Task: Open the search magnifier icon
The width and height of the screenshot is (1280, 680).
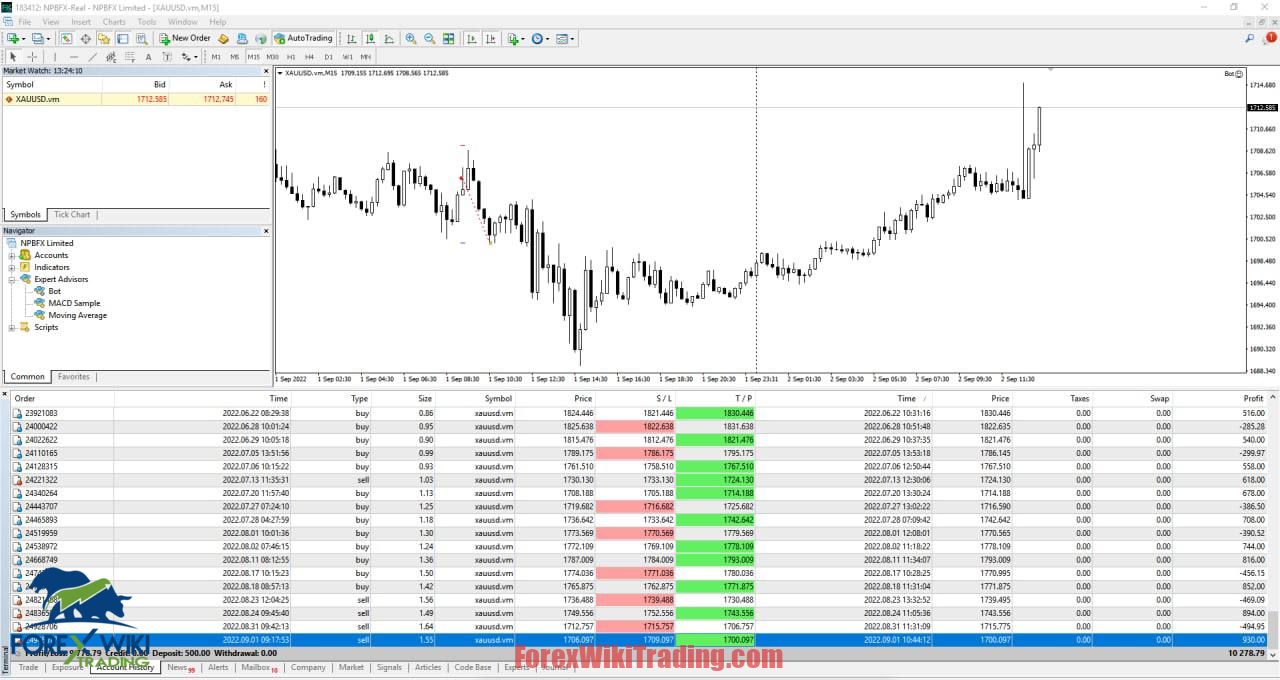Action: click(1250, 39)
